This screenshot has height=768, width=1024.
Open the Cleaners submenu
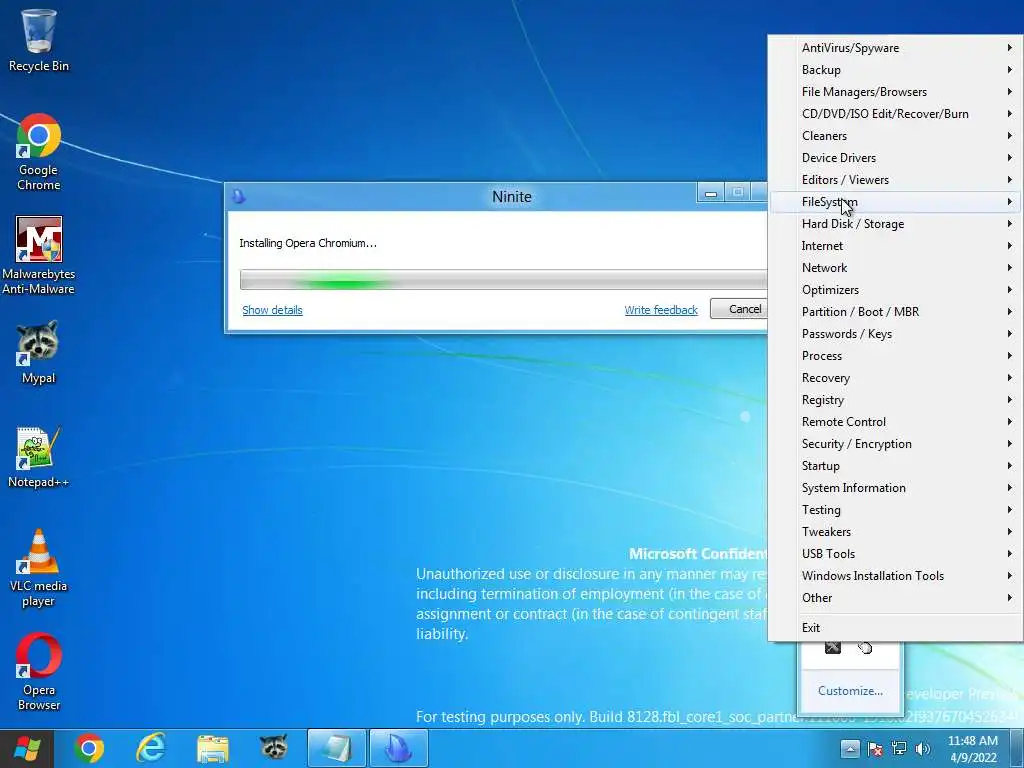[894, 136]
